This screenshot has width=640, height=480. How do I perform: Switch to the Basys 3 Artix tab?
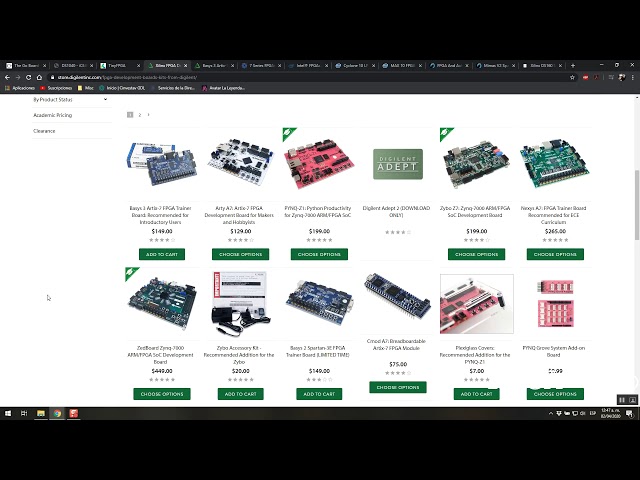(213, 65)
